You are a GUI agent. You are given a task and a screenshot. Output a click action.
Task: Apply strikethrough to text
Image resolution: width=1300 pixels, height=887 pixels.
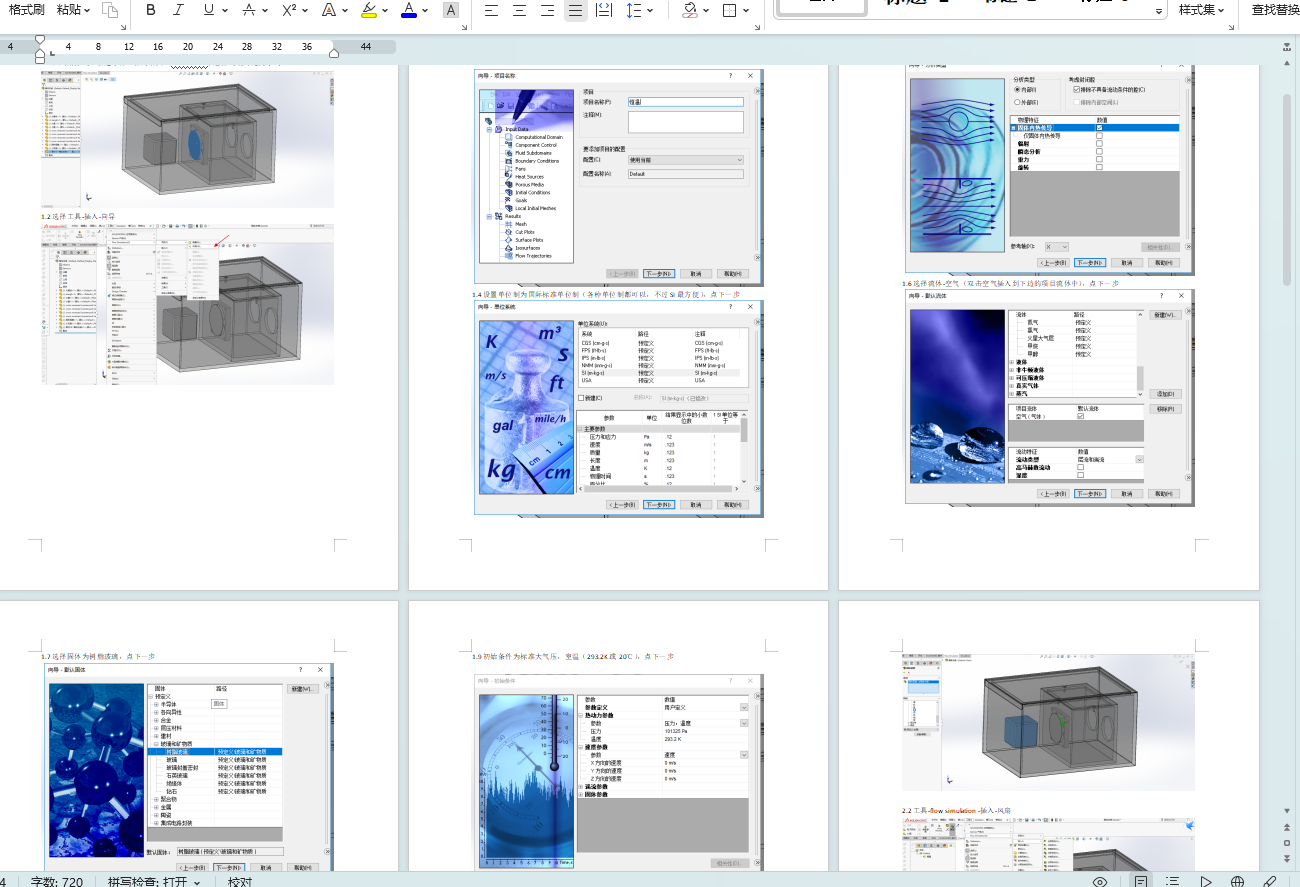tap(249, 10)
